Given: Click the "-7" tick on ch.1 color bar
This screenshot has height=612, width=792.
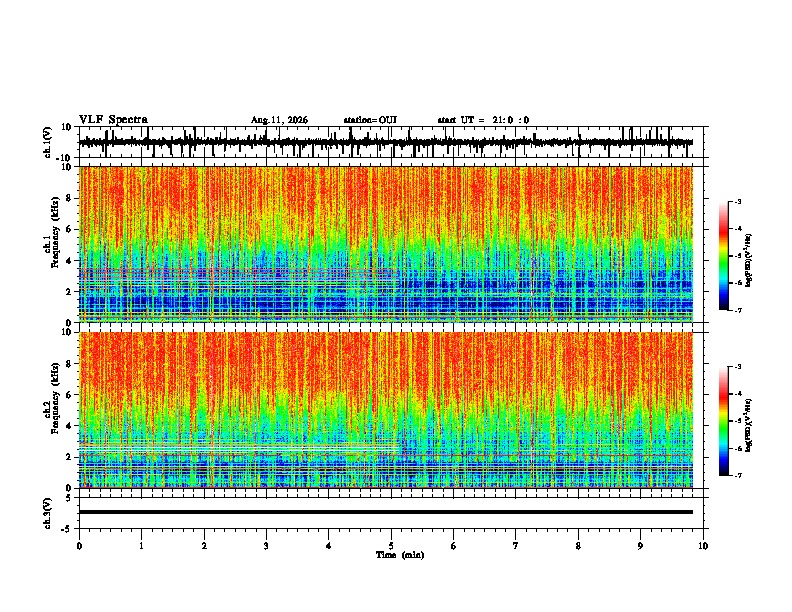Looking at the screenshot, I should point(737,310).
